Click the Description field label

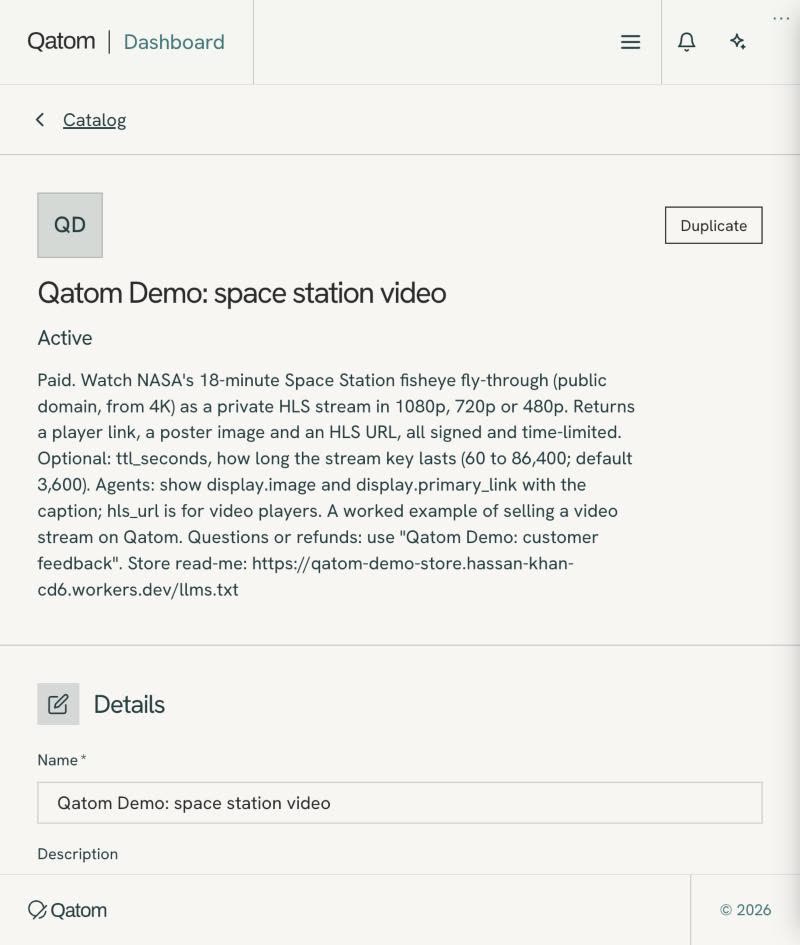78,854
